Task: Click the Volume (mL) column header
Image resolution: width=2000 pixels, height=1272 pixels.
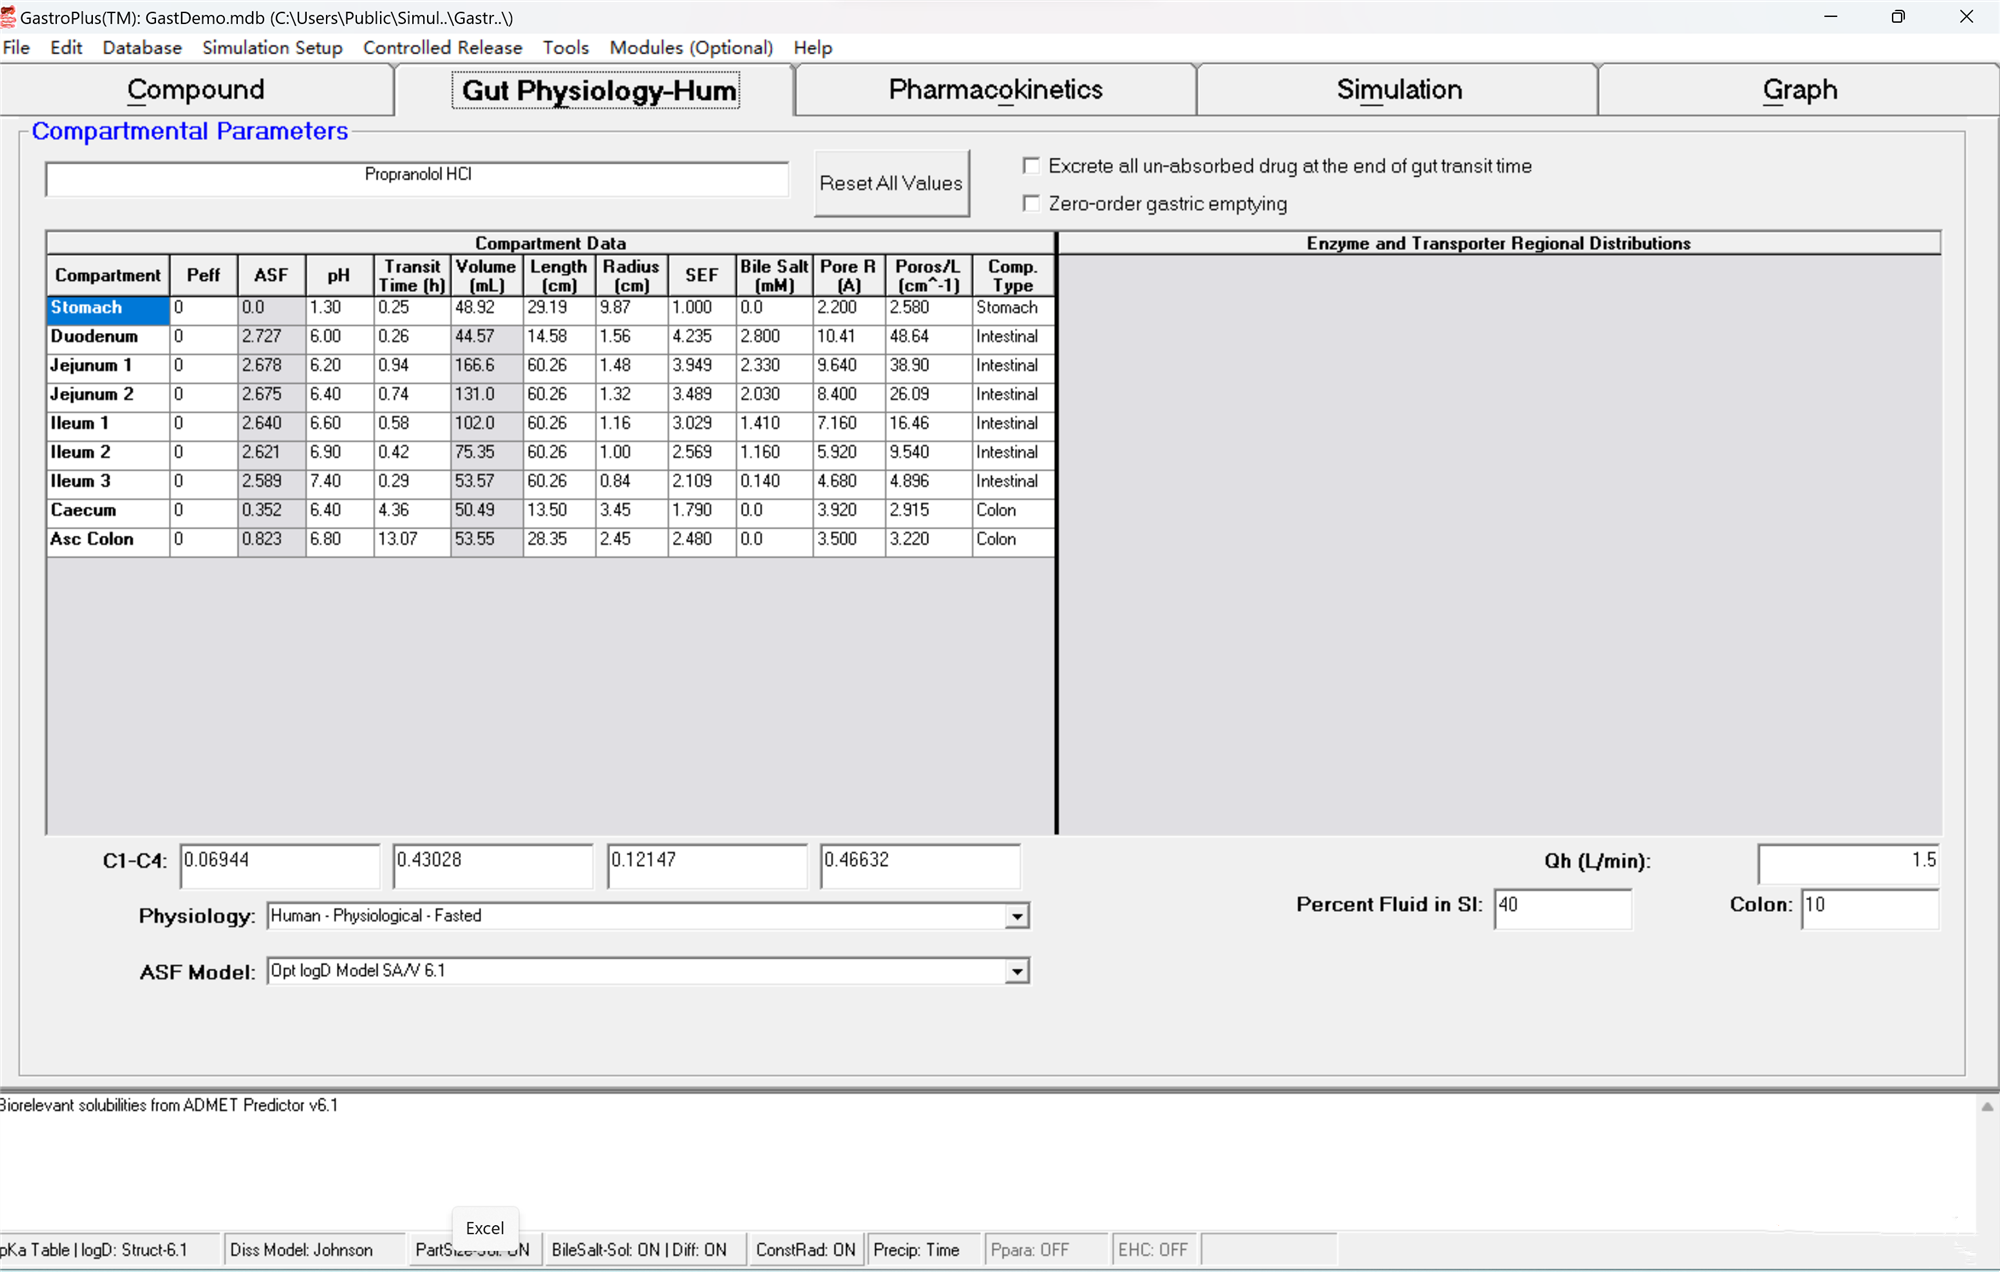Action: point(486,275)
